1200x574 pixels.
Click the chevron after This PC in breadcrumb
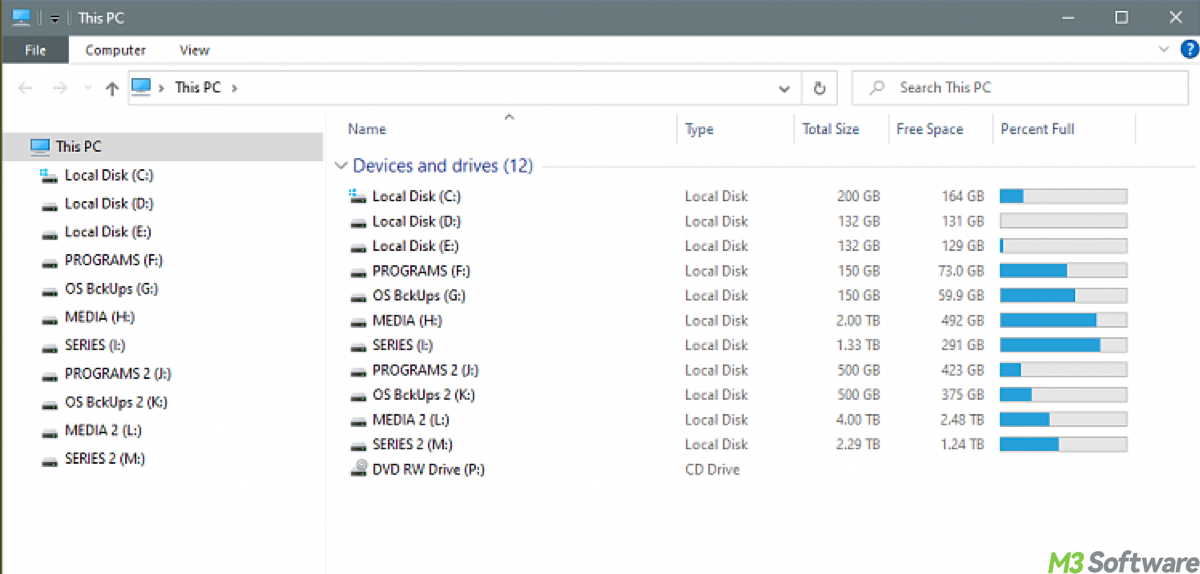[234, 88]
